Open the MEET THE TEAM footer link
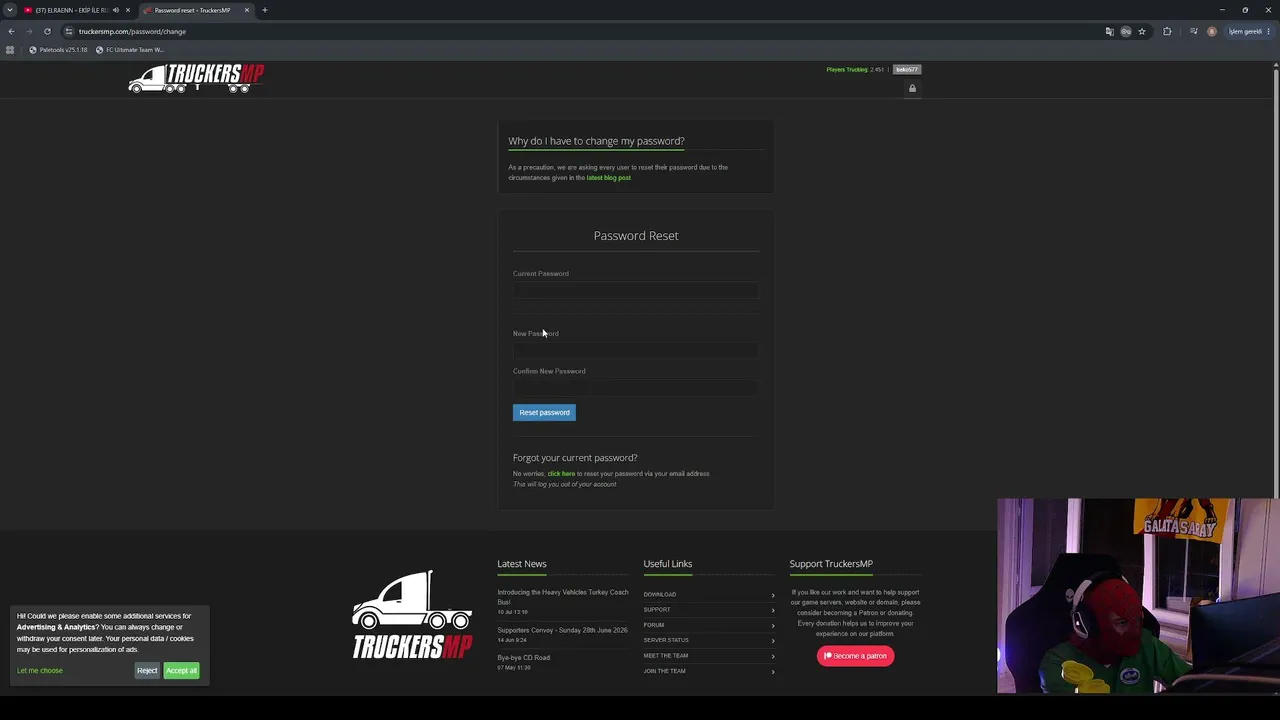The width and height of the screenshot is (1280, 720). [666, 656]
